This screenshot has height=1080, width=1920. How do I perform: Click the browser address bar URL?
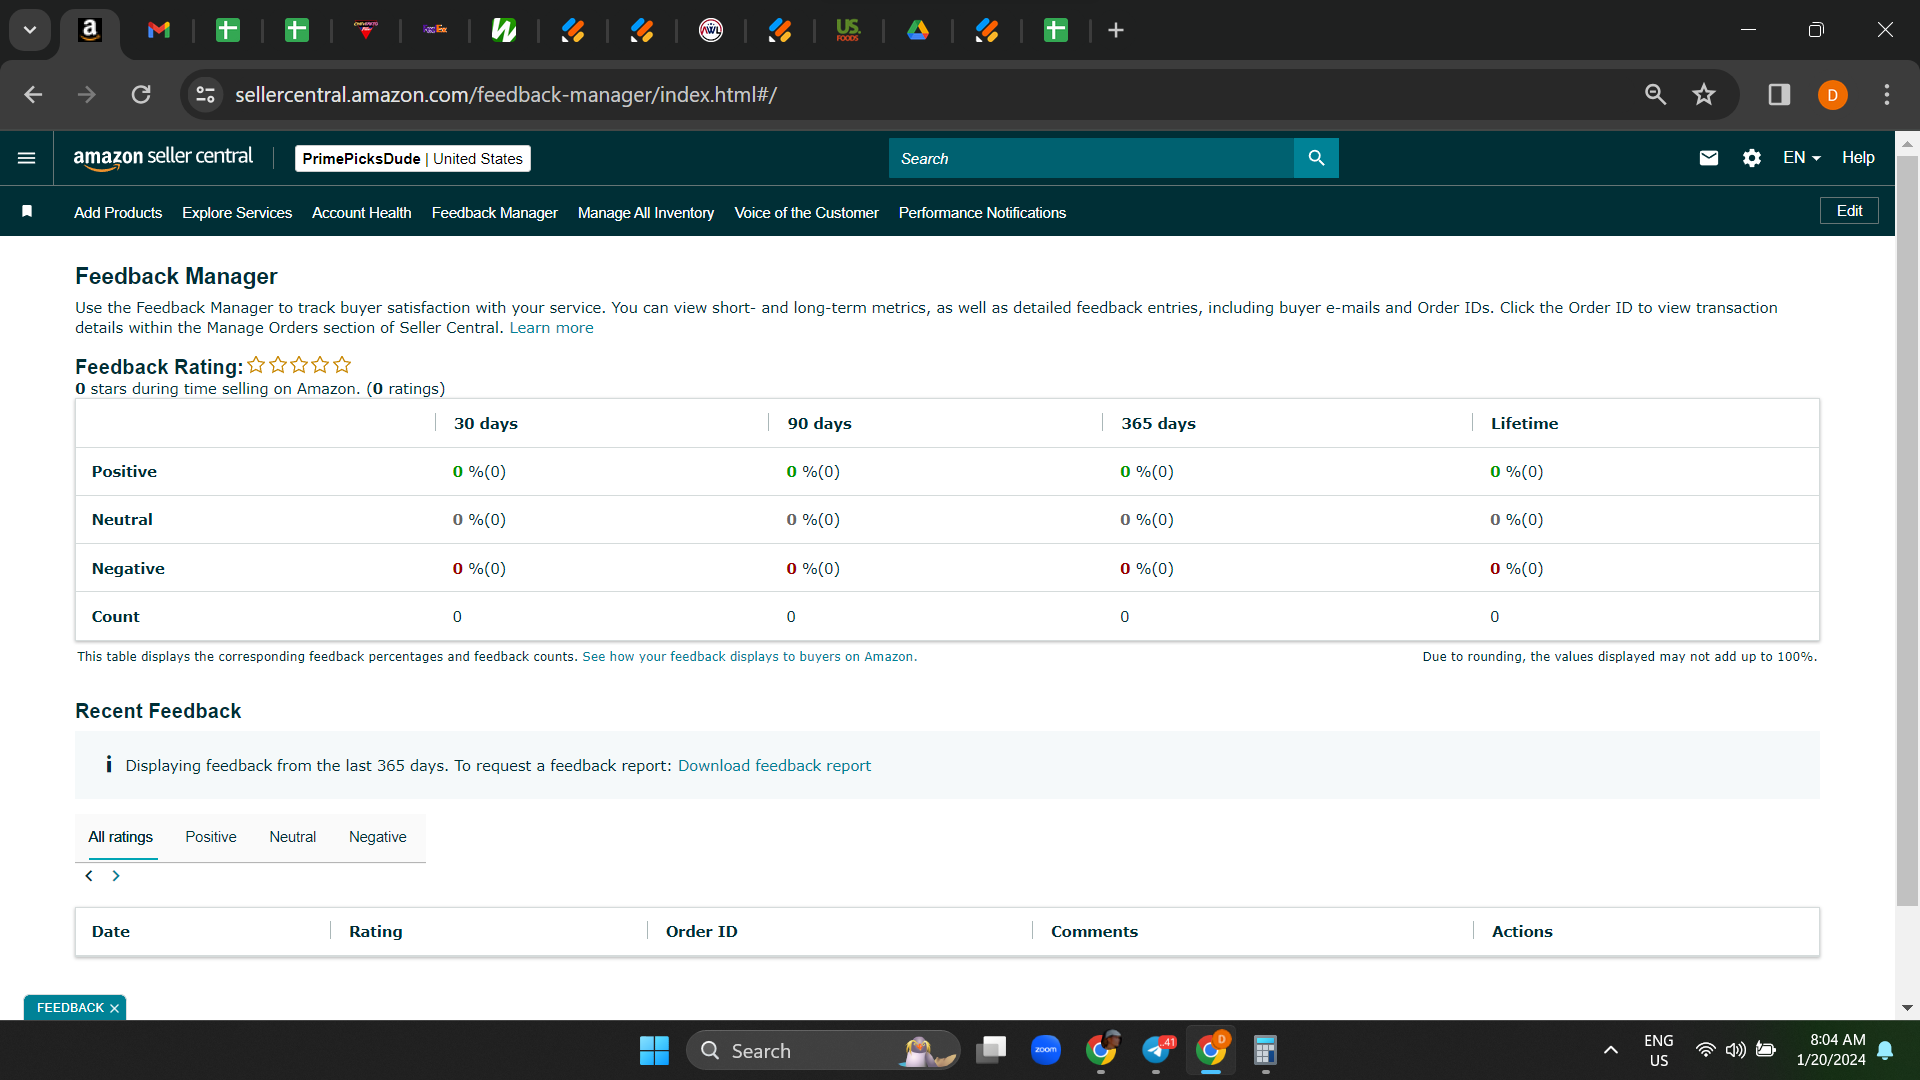pyautogui.click(x=506, y=95)
